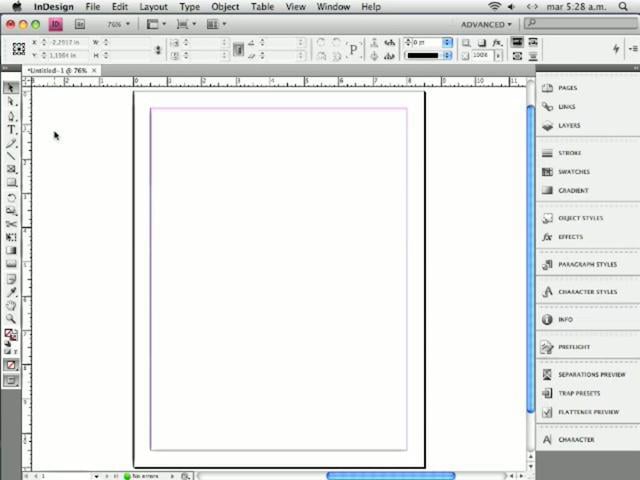
Task: Select the Eyedropper tool
Action: (11, 292)
